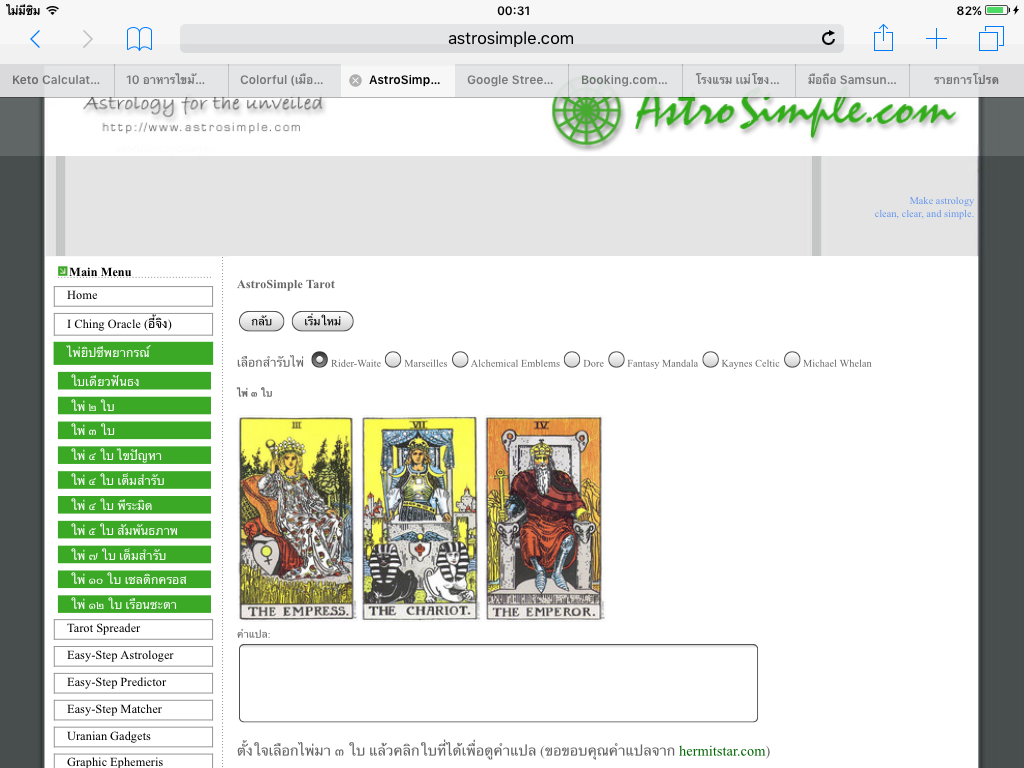Viewport: 1024px width, 768px height.
Task: Open ไพ่ยิปซีพยากรณ์ menu item
Action: (x=133, y=353)
